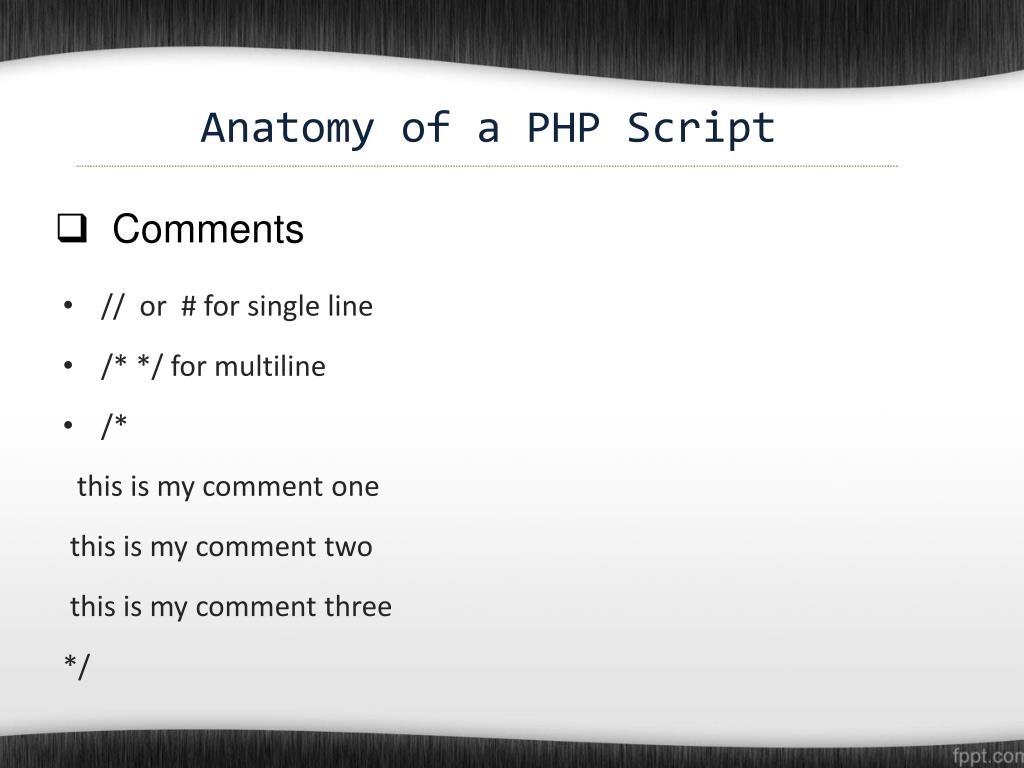Click the double-slash // comment symbol

pyautogui.click(x=111, y=306)
